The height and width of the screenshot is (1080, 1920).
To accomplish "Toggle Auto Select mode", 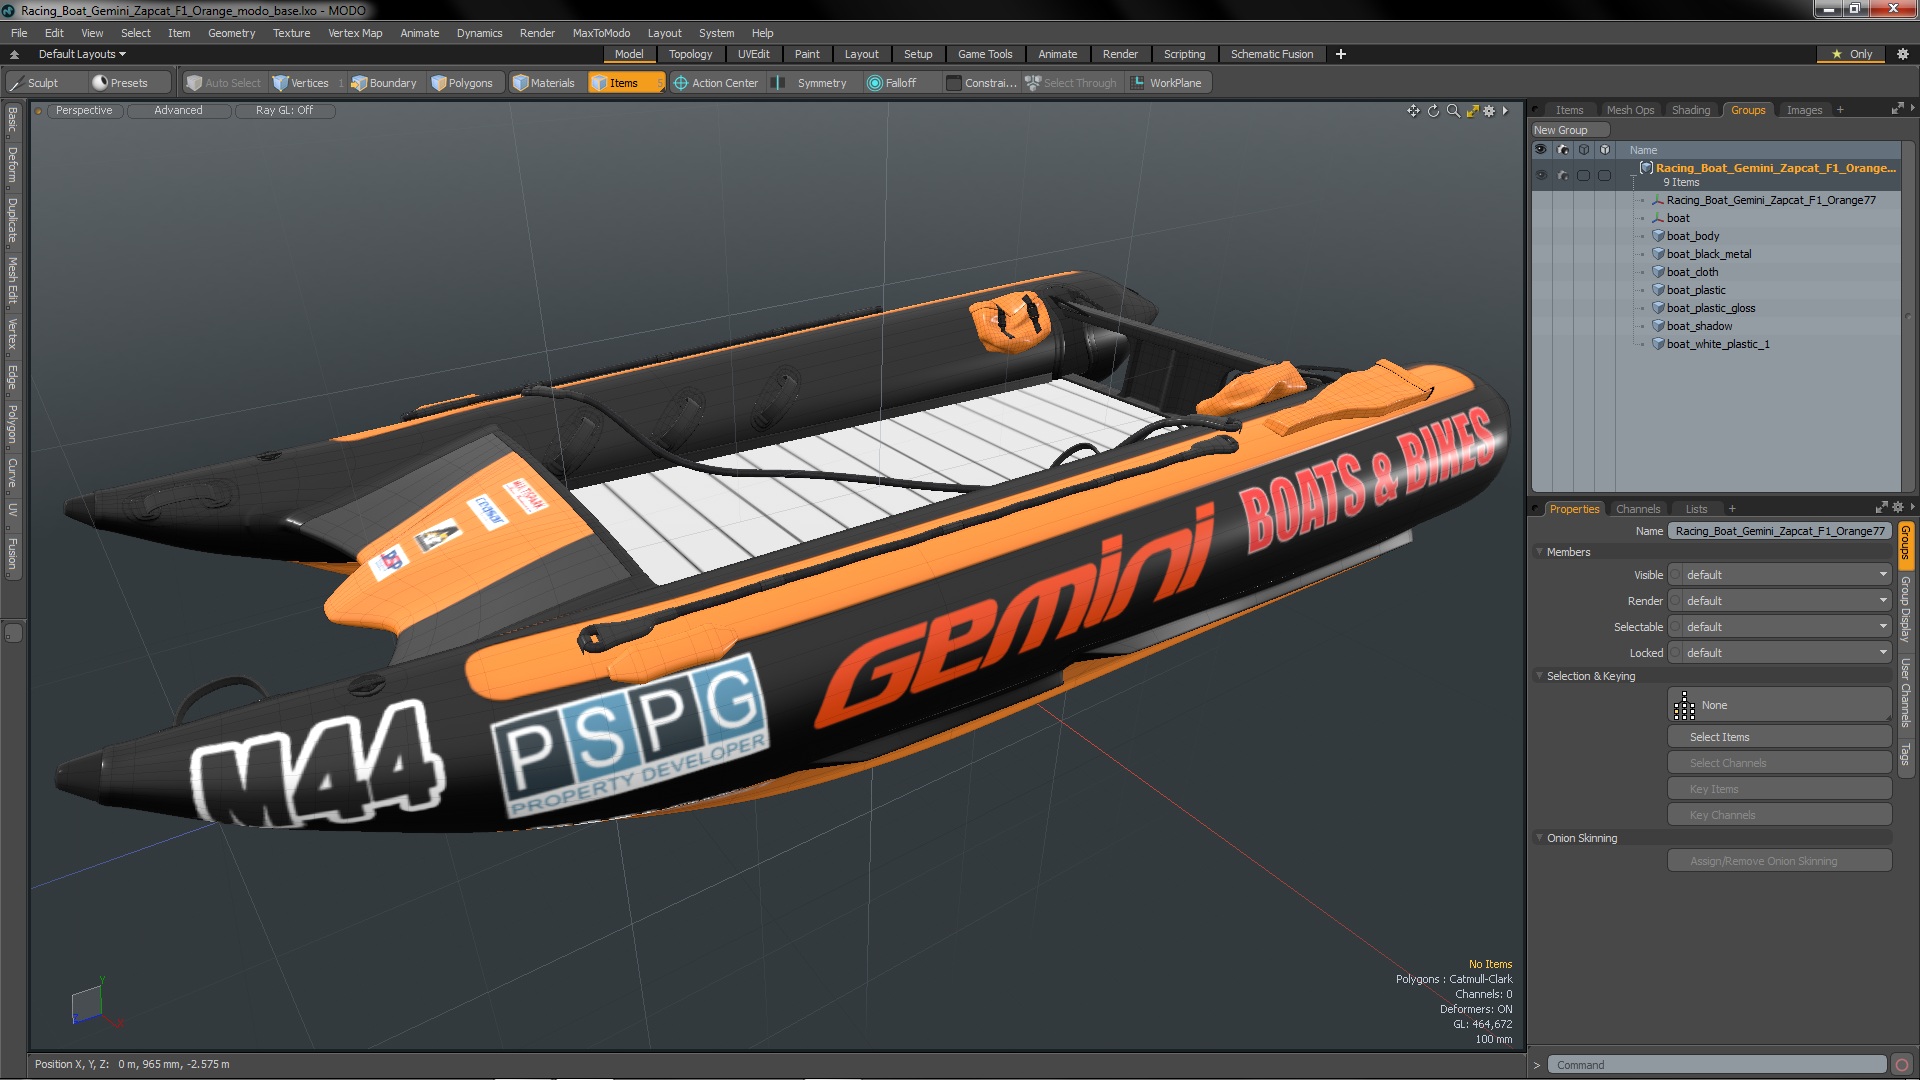I will (x=224, y=83).
